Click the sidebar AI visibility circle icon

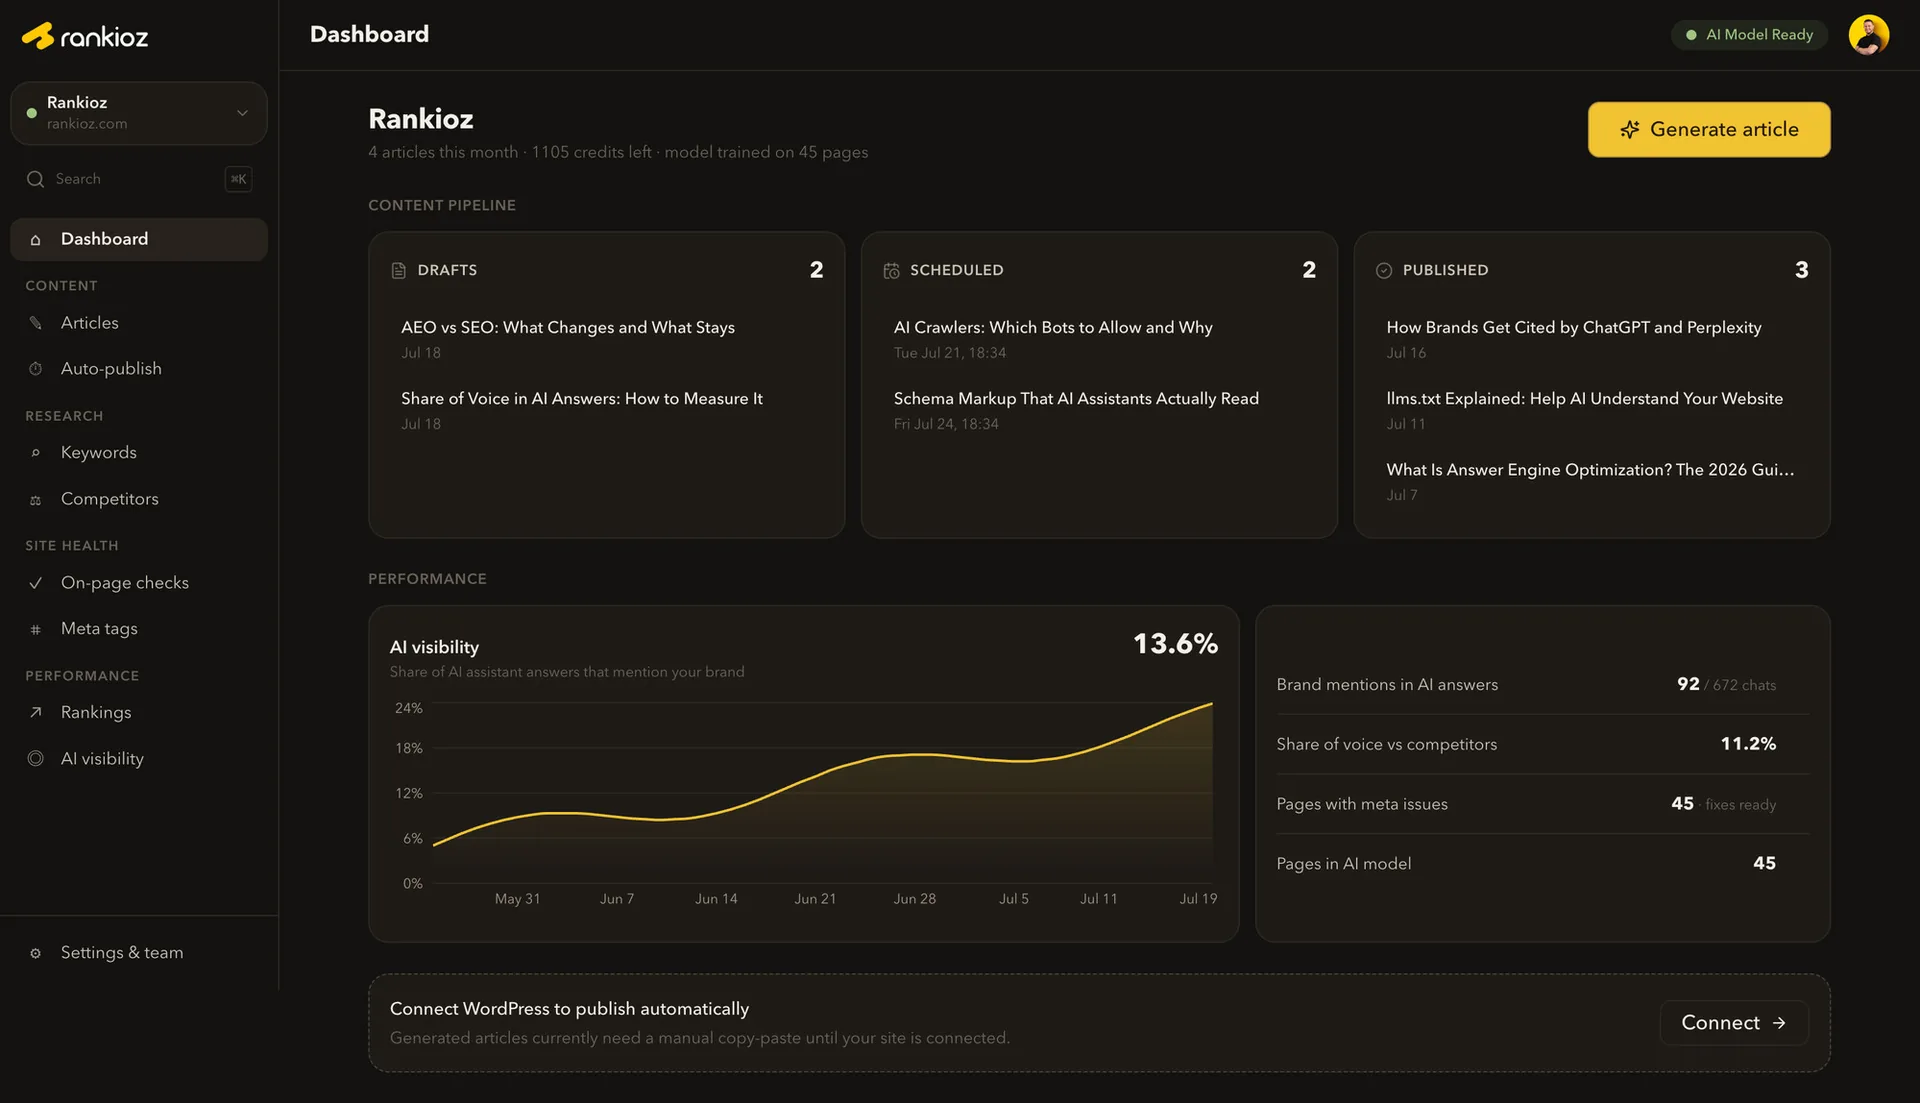click(x=36, y=759)
